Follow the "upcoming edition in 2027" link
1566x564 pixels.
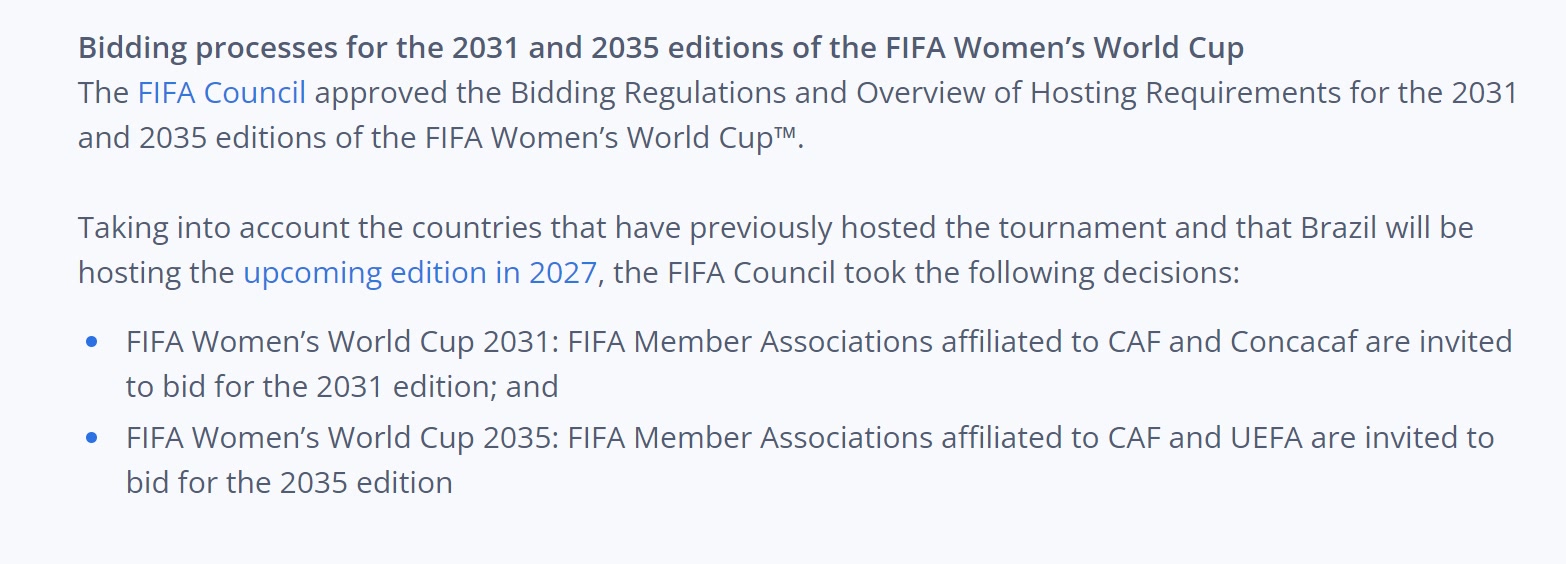pos(420,273)
